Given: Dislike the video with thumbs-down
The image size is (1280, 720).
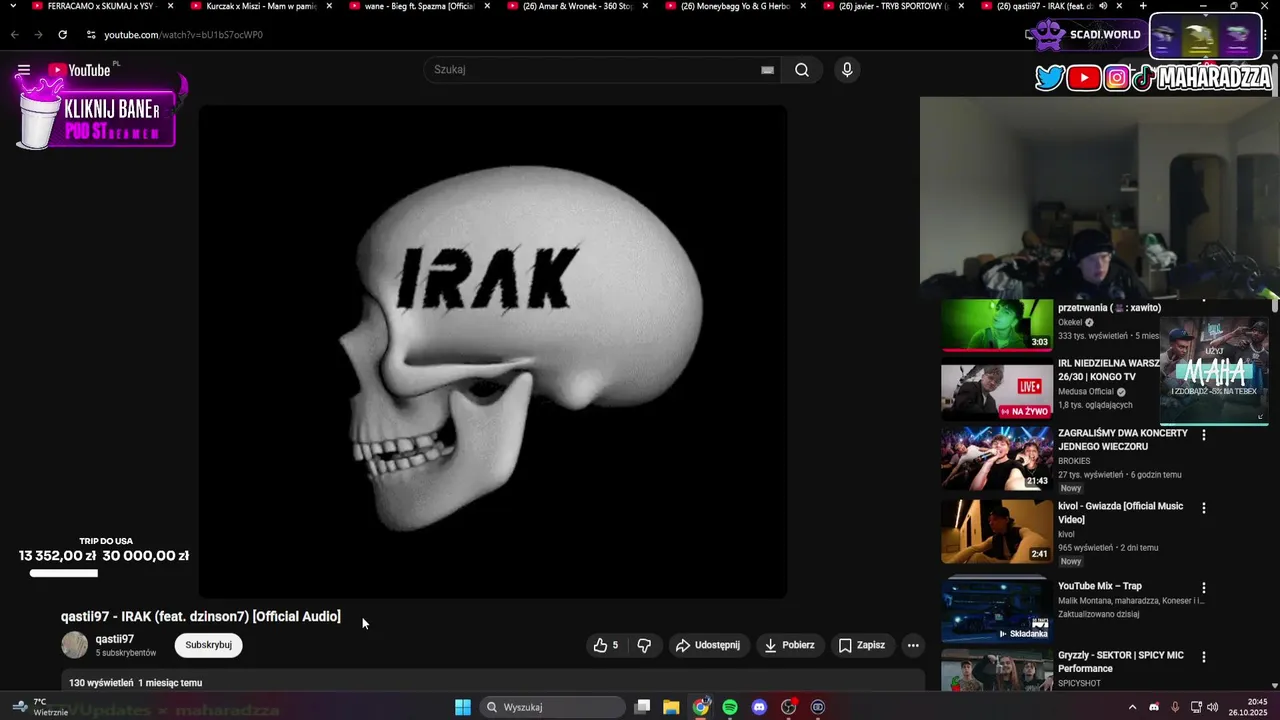Looking at the screenshot, I should pyautogui.click(x=644, y=645).
